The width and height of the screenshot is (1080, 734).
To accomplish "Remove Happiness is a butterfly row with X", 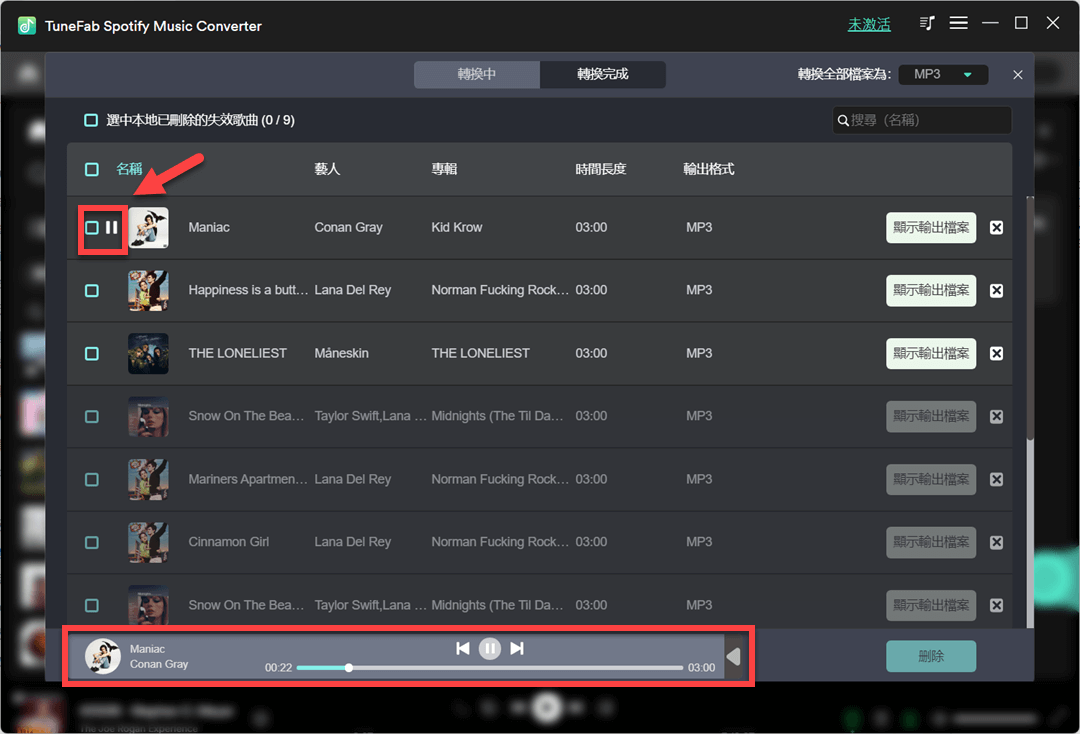I will click(996, 291).
